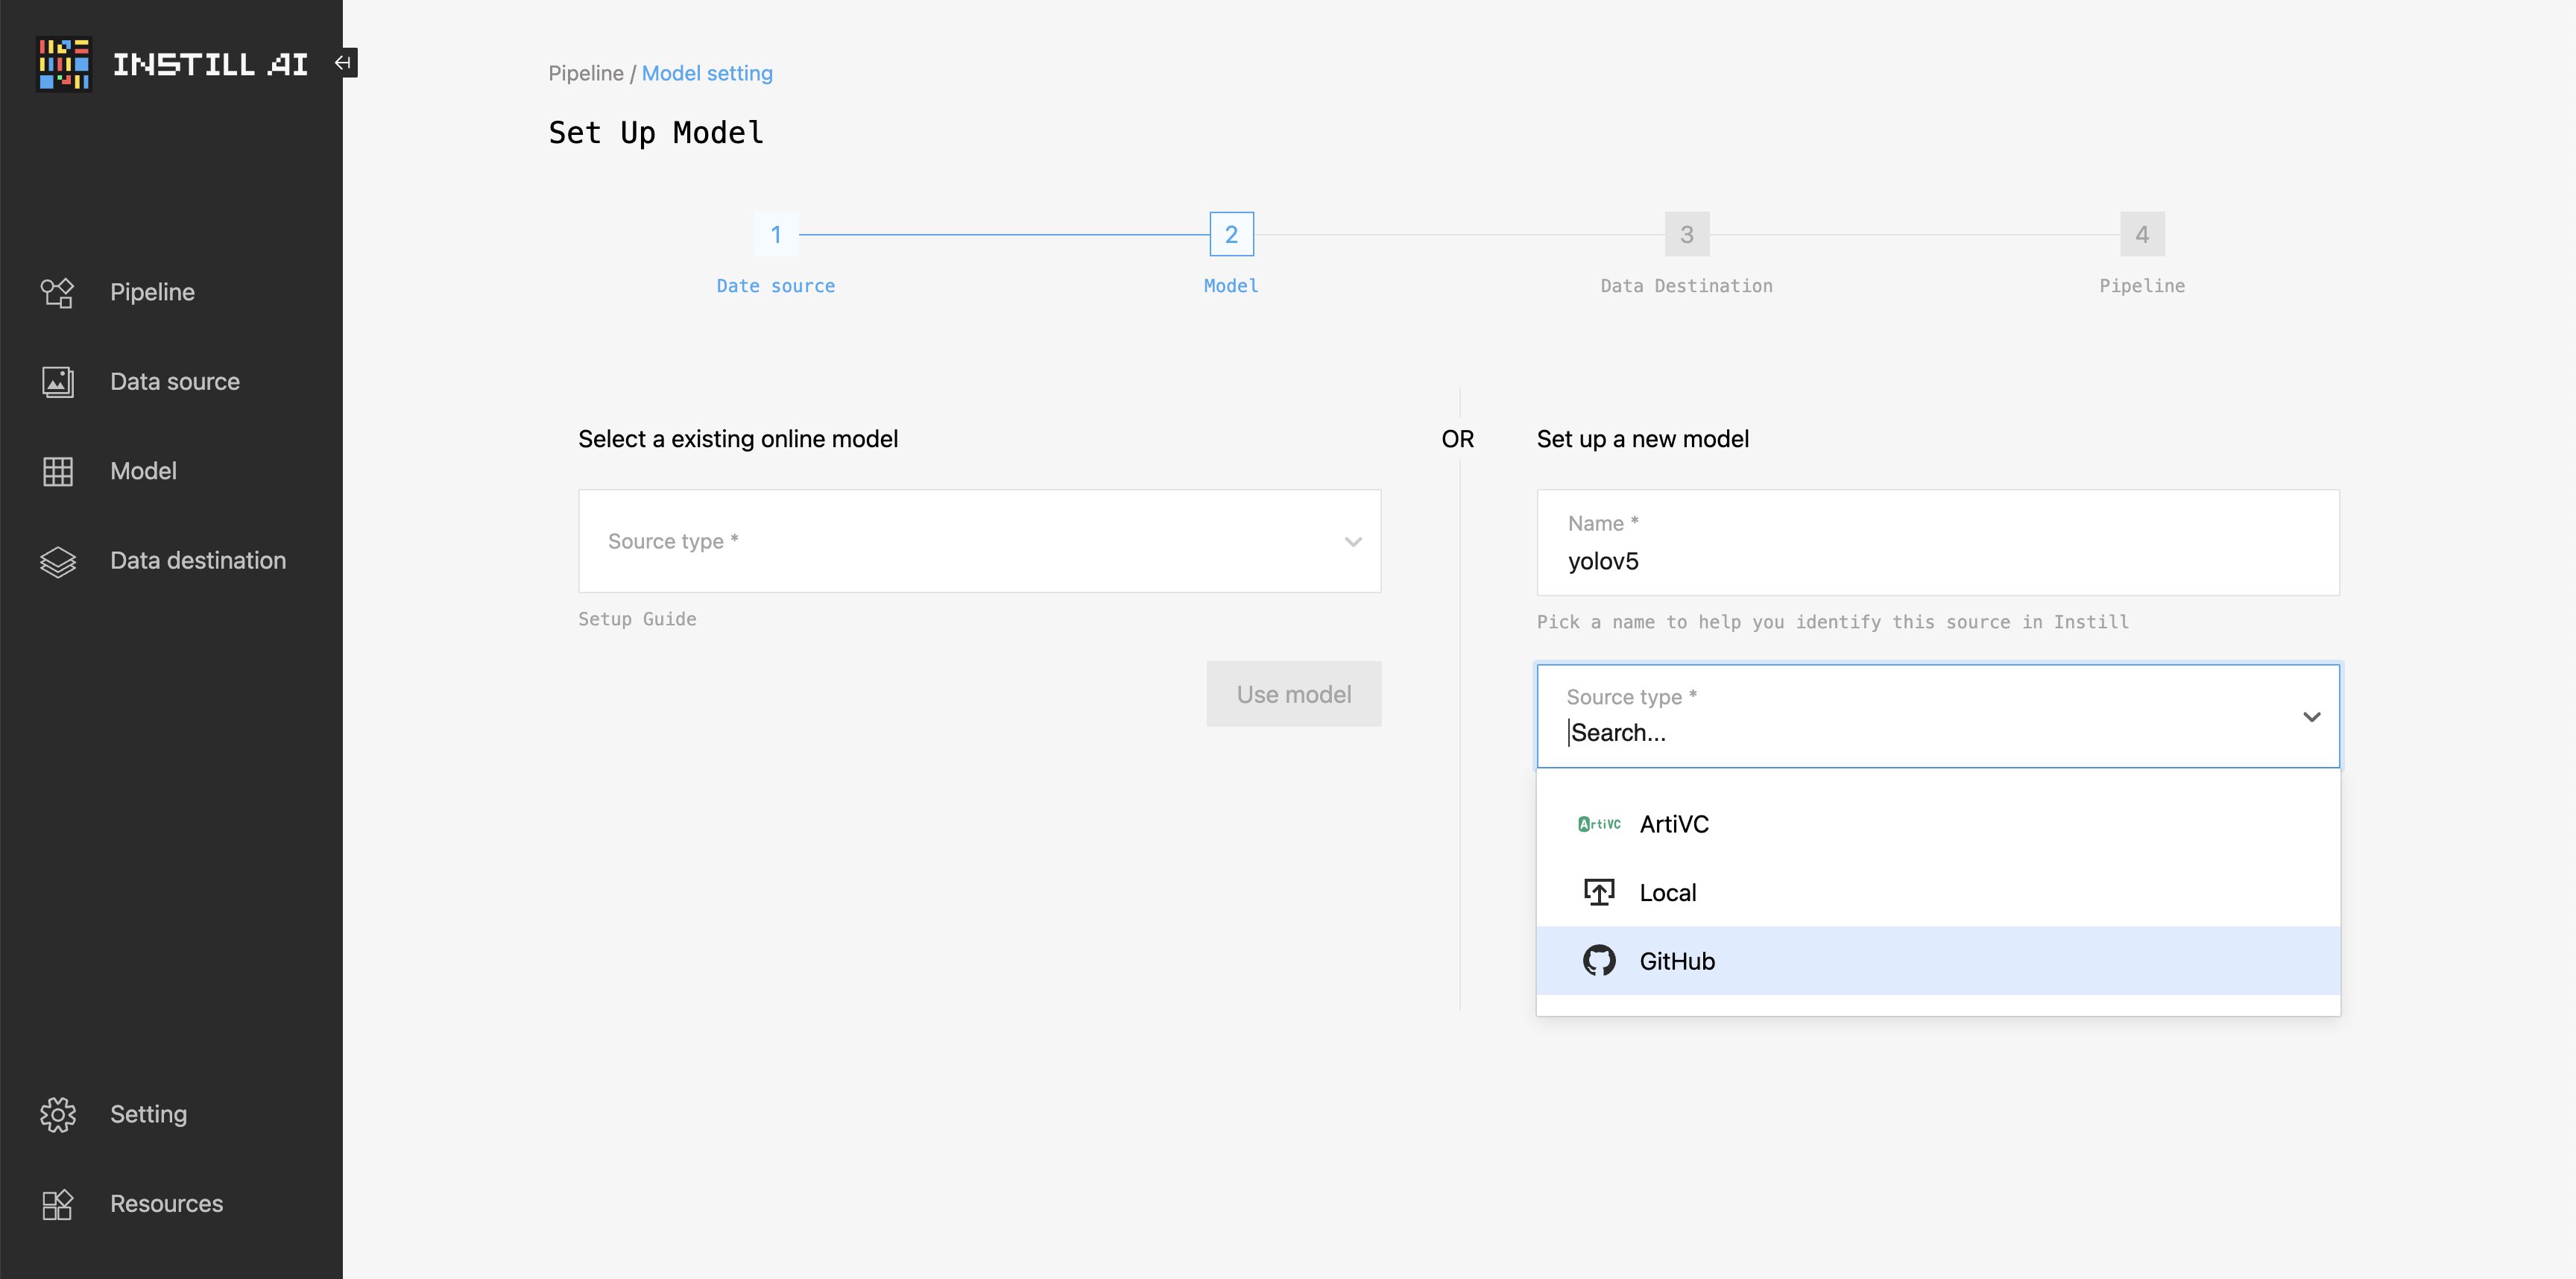Click step 2 Model indicator
The height and width of the screenshot is (1279, 2576).
1231,235
